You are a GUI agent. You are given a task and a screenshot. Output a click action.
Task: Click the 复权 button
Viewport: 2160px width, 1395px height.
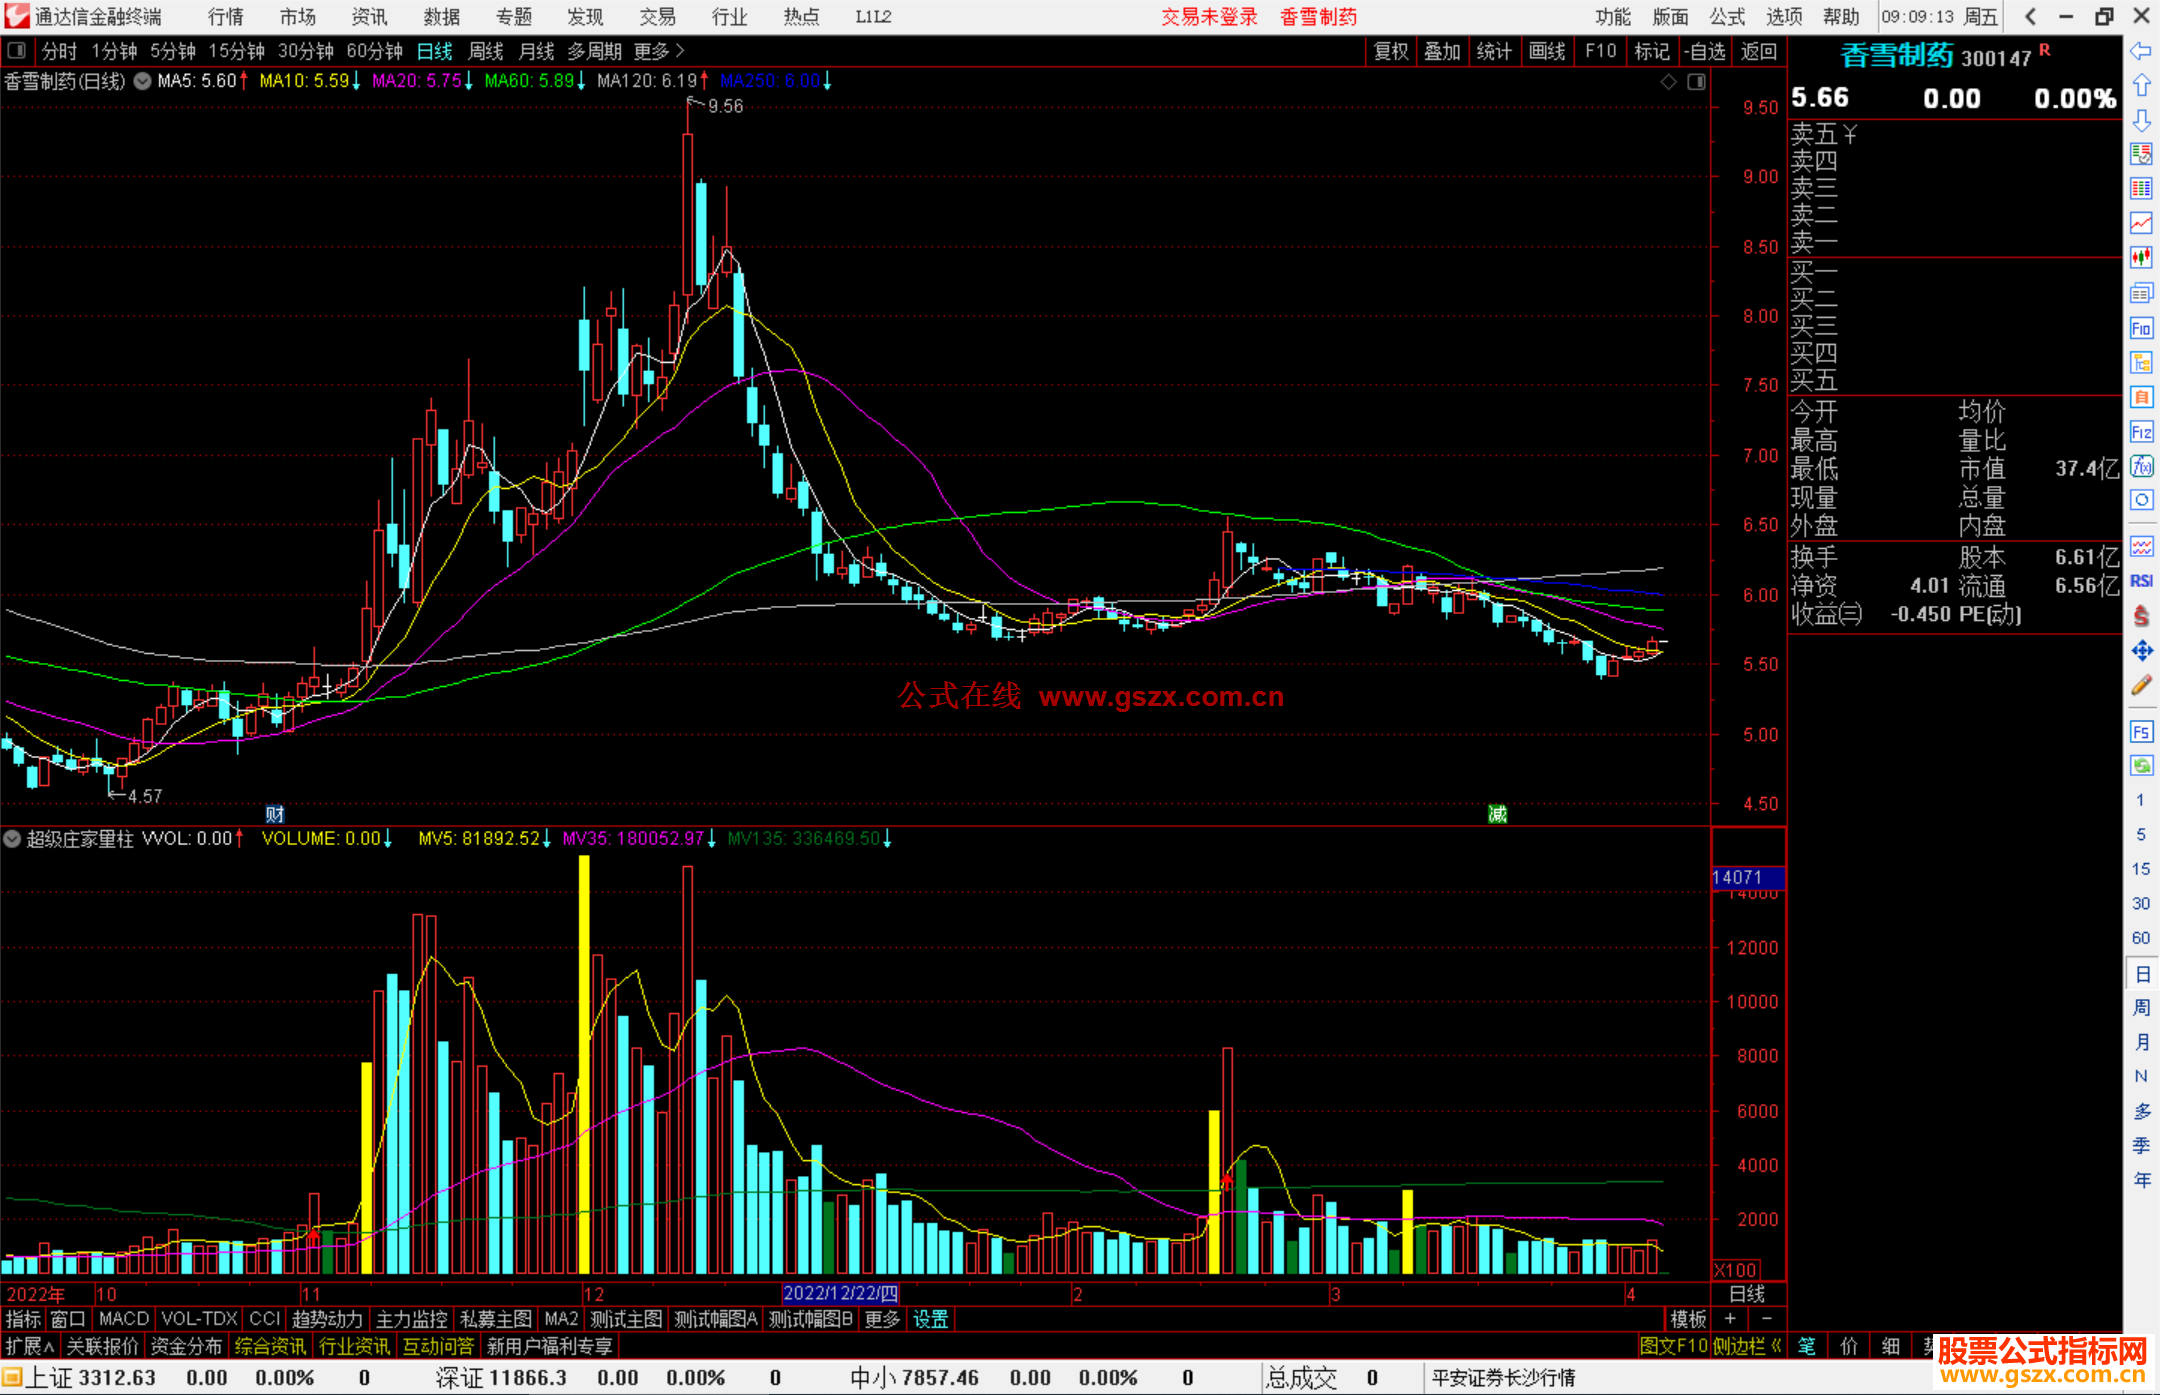pos(1391,51)
